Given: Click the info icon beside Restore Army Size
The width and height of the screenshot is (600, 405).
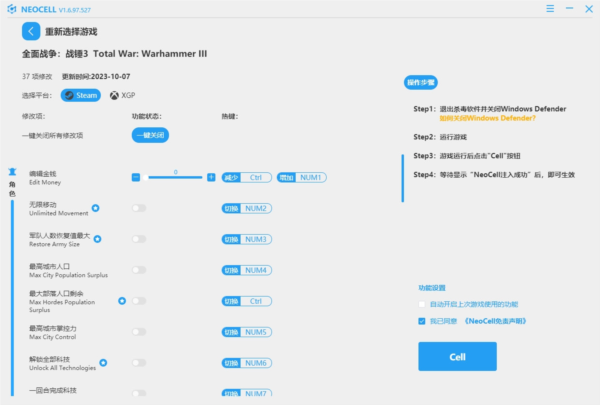Looking at the screenshot, I should coord(97,236).
